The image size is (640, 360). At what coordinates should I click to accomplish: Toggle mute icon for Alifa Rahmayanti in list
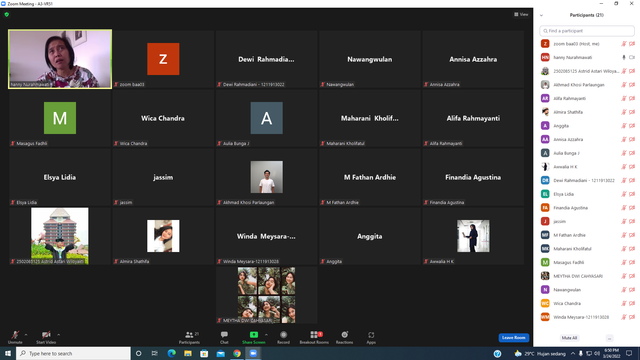coord(624,98)
